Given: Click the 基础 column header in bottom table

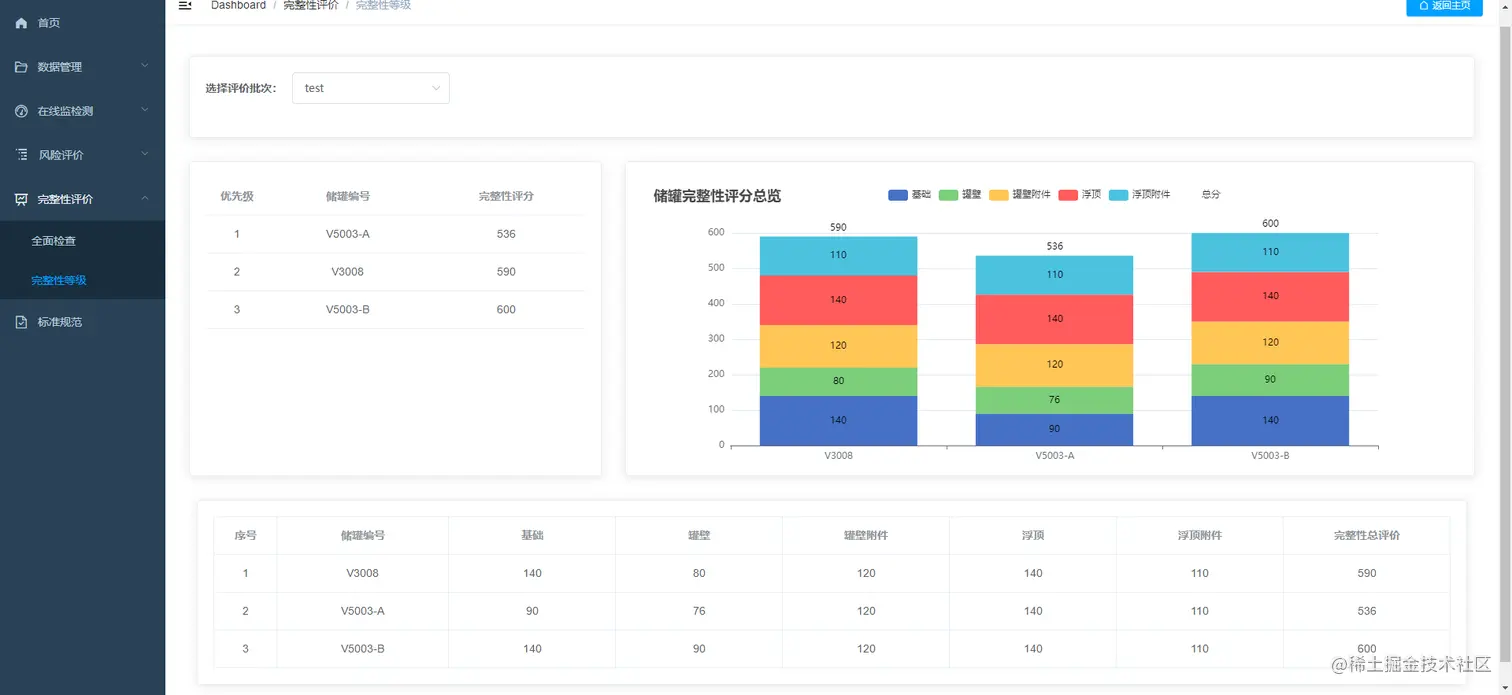Looking at the screenshot, I should (532, 535).
